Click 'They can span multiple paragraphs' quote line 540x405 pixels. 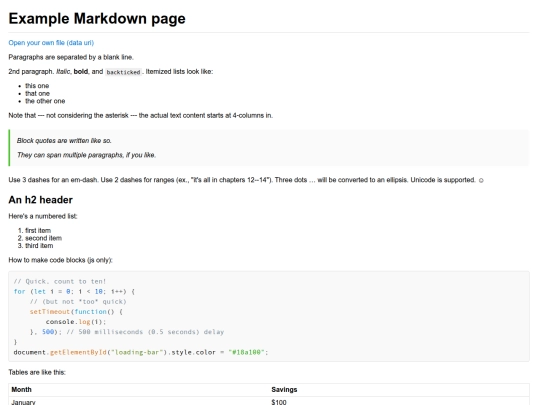86,155
